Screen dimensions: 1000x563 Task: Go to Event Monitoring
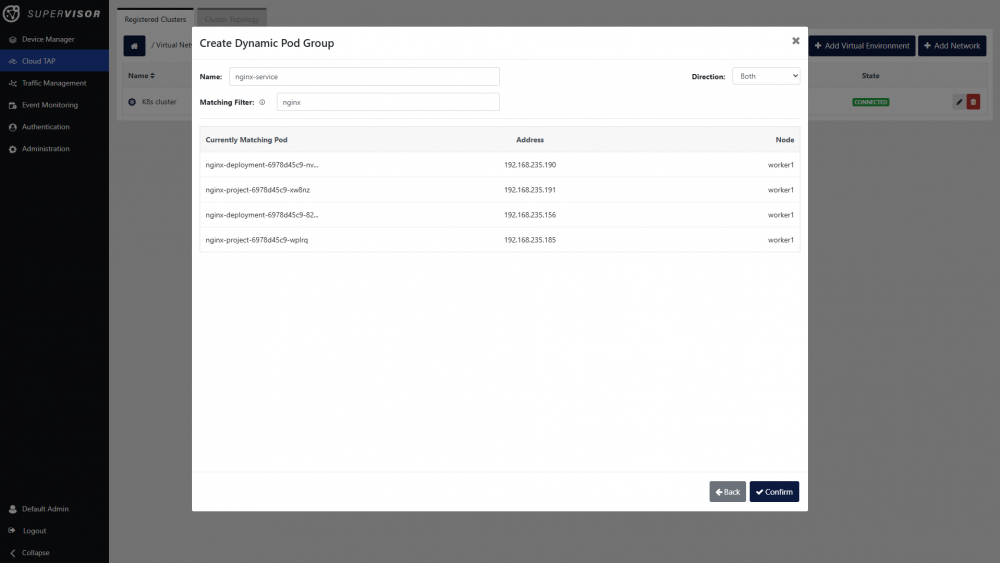click(49, 105)
